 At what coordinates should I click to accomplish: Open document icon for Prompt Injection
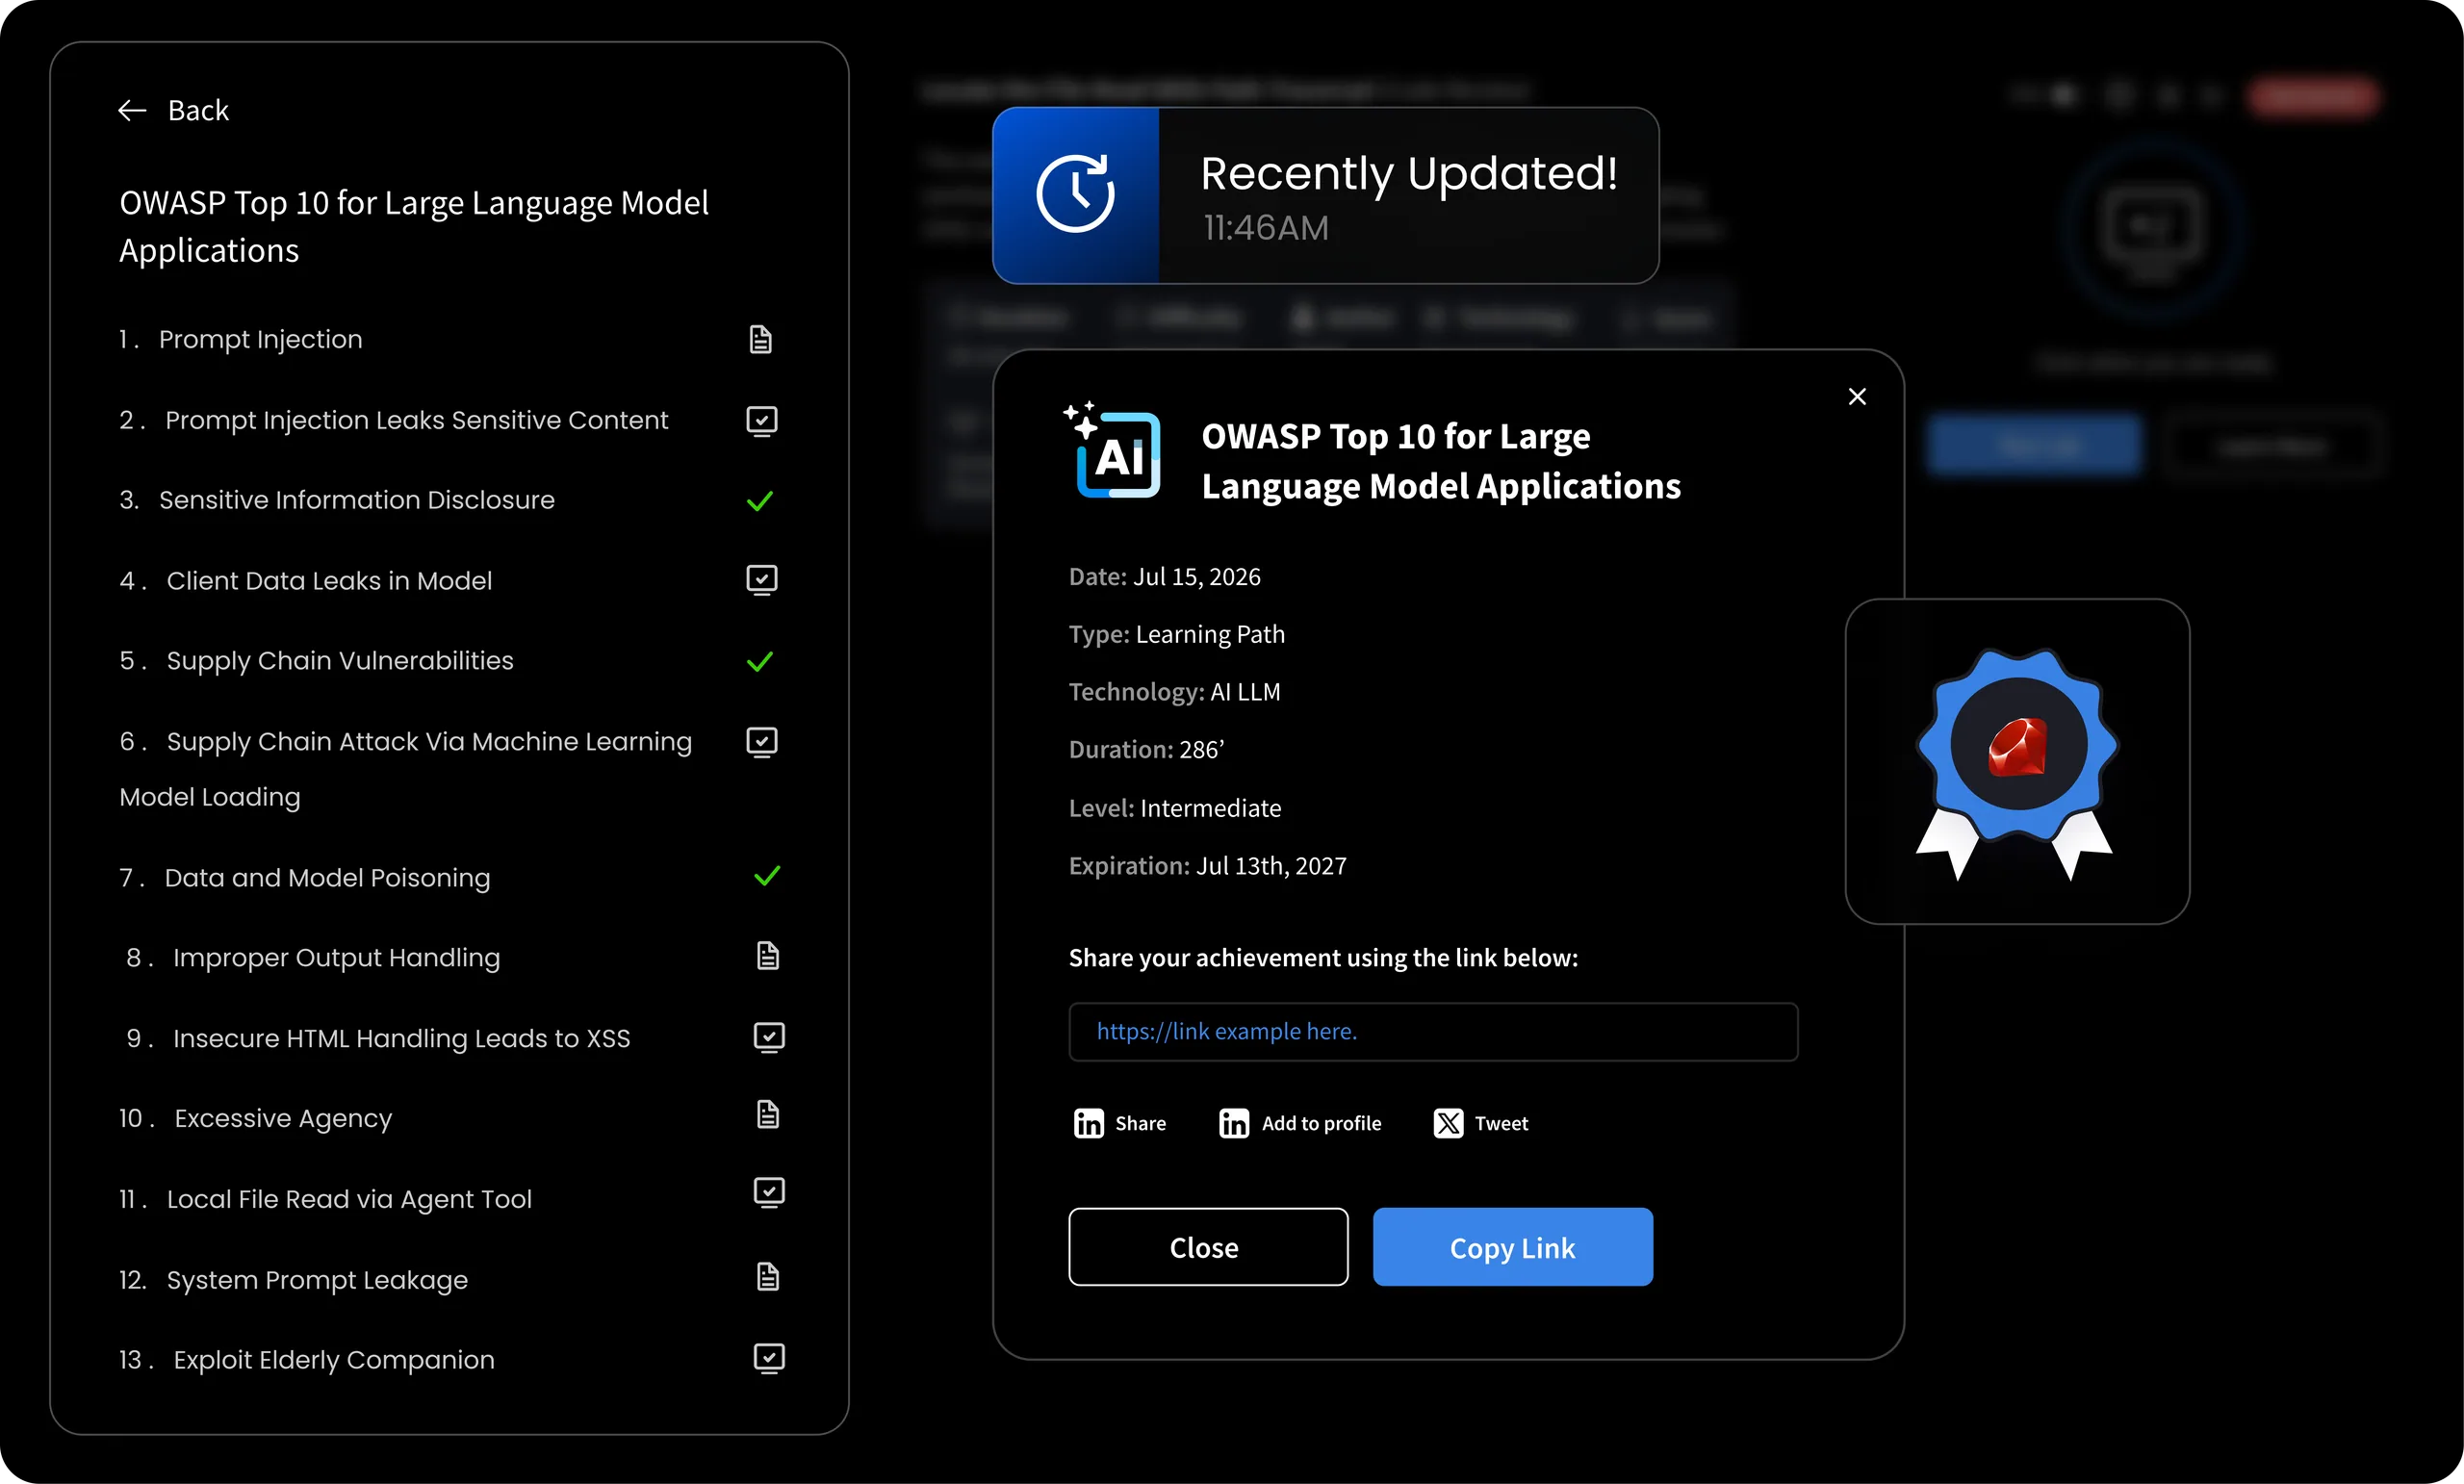click(760, 339)
